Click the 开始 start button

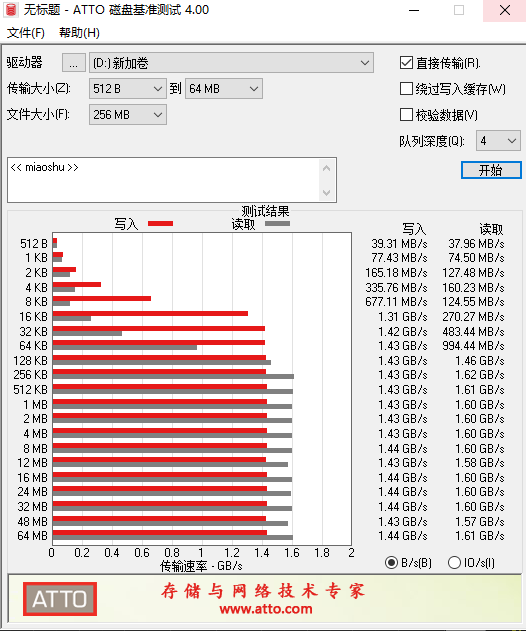[491, 170]
